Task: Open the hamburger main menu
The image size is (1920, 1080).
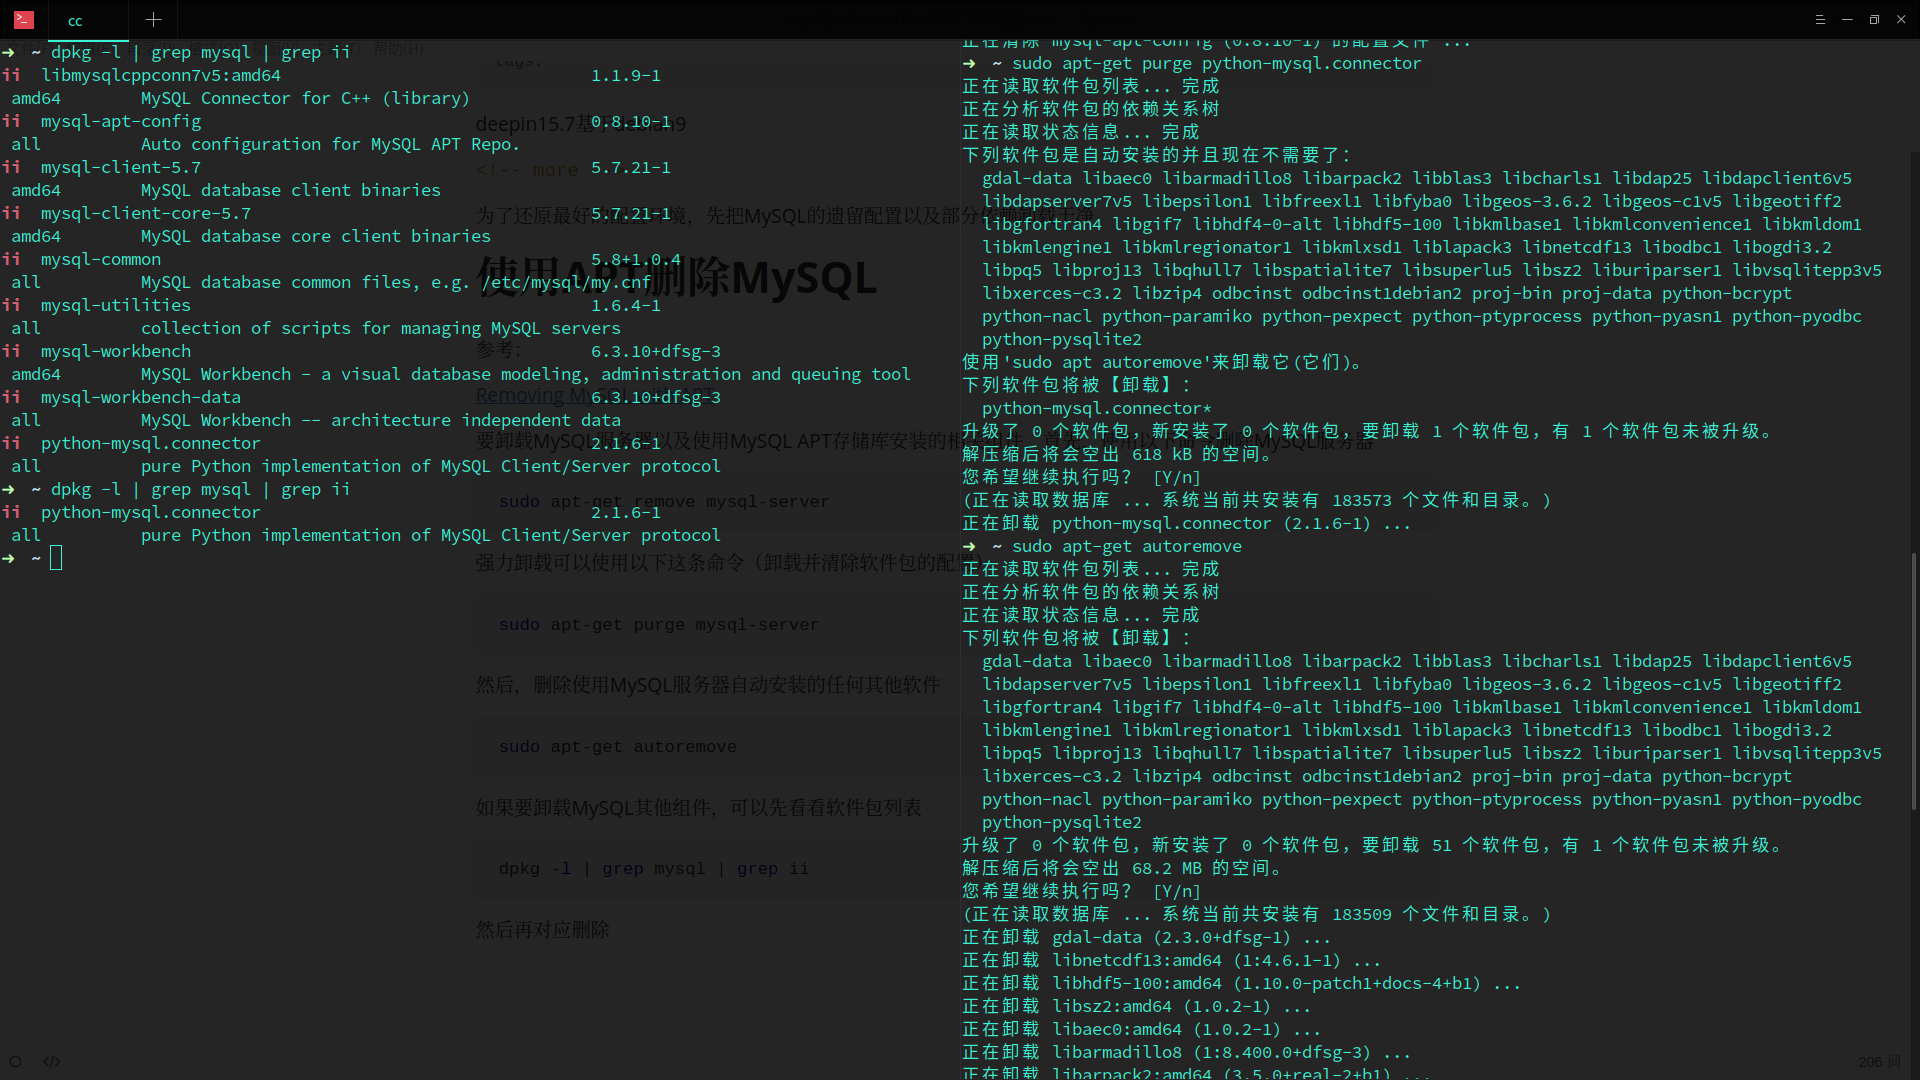Action: click(1820, 19)
